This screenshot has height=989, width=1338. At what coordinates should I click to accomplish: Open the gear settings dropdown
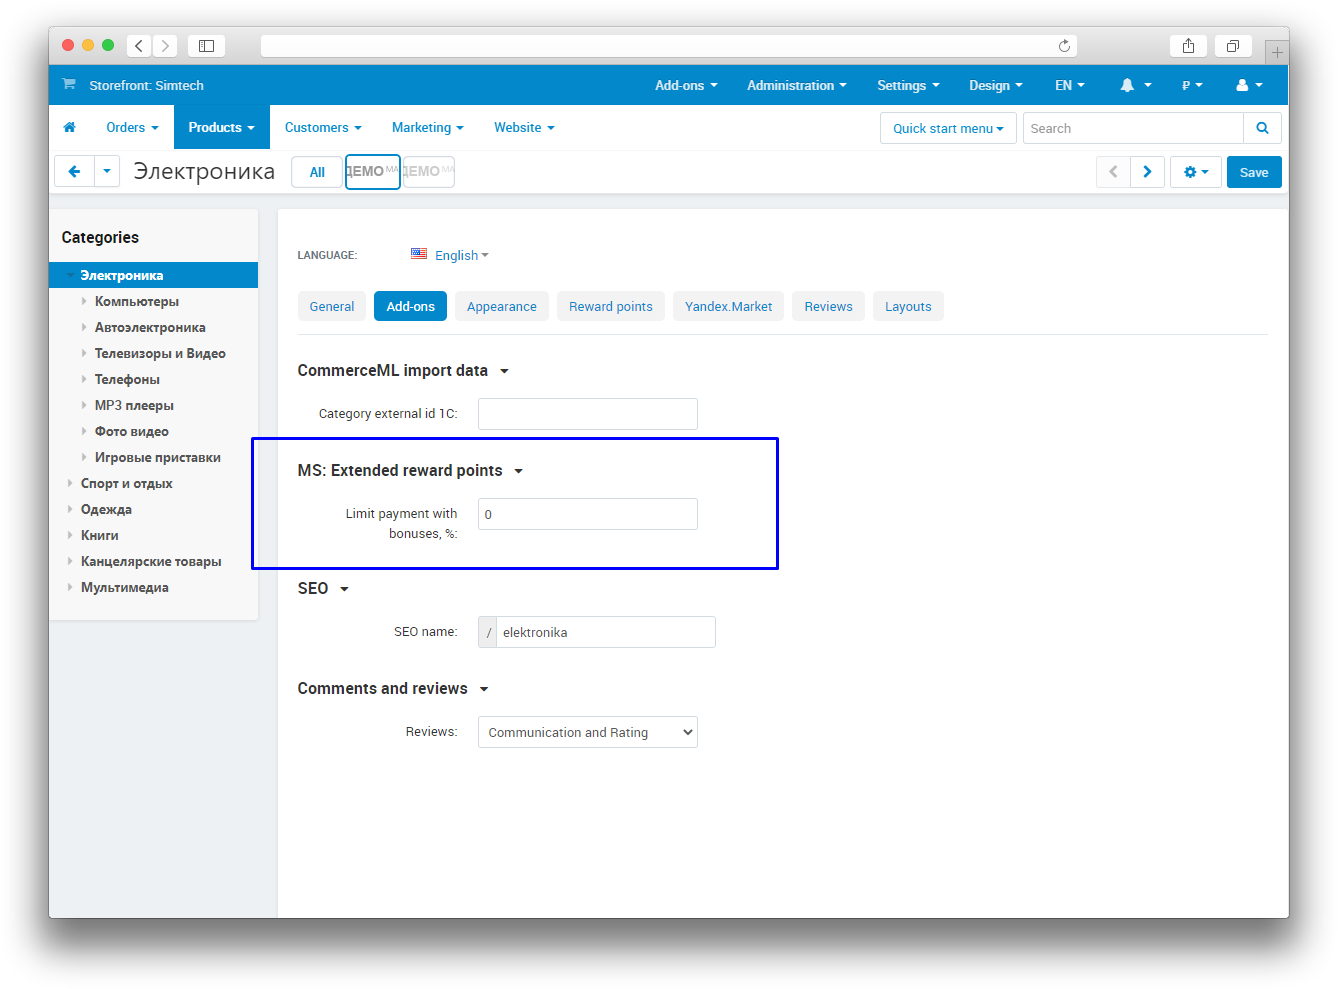click(1195, 172)
